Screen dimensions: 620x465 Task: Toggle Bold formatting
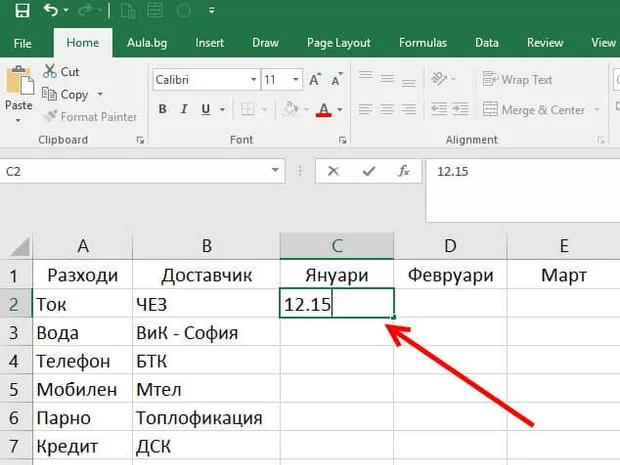162,109
